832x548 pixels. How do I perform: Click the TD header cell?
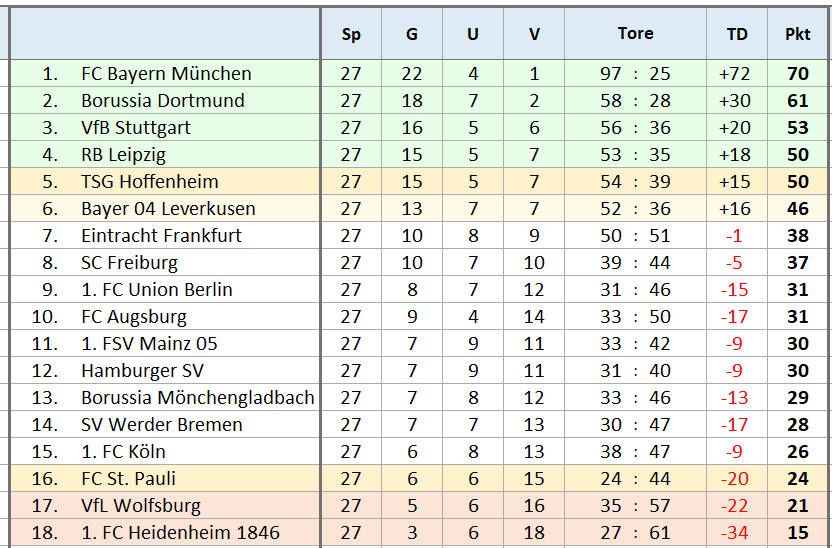[x=737, y=34]
